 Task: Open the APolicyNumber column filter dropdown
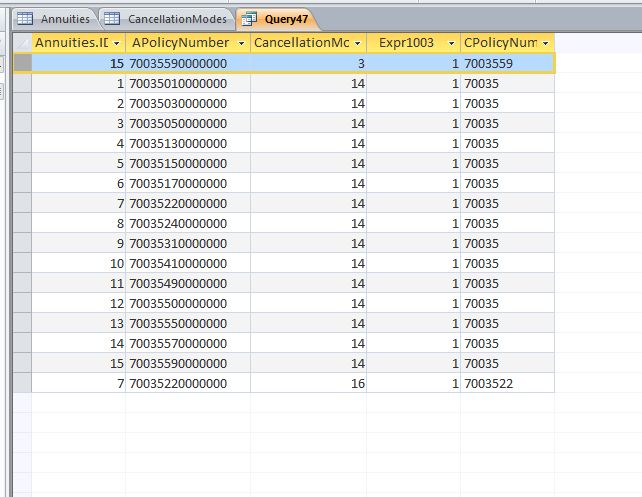pos(242,43)
